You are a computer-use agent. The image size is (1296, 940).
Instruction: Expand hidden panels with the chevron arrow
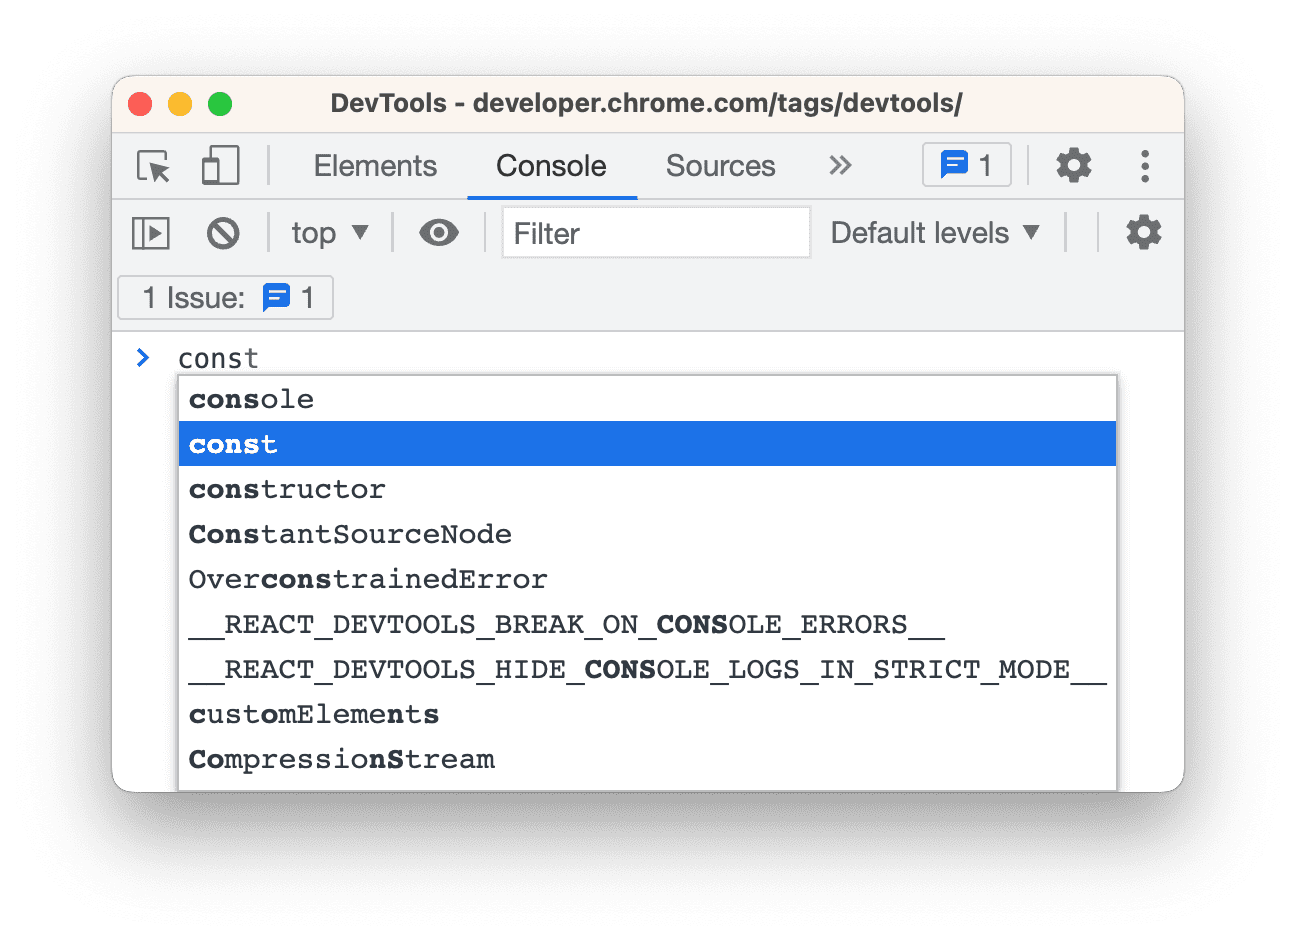[840, 166]
